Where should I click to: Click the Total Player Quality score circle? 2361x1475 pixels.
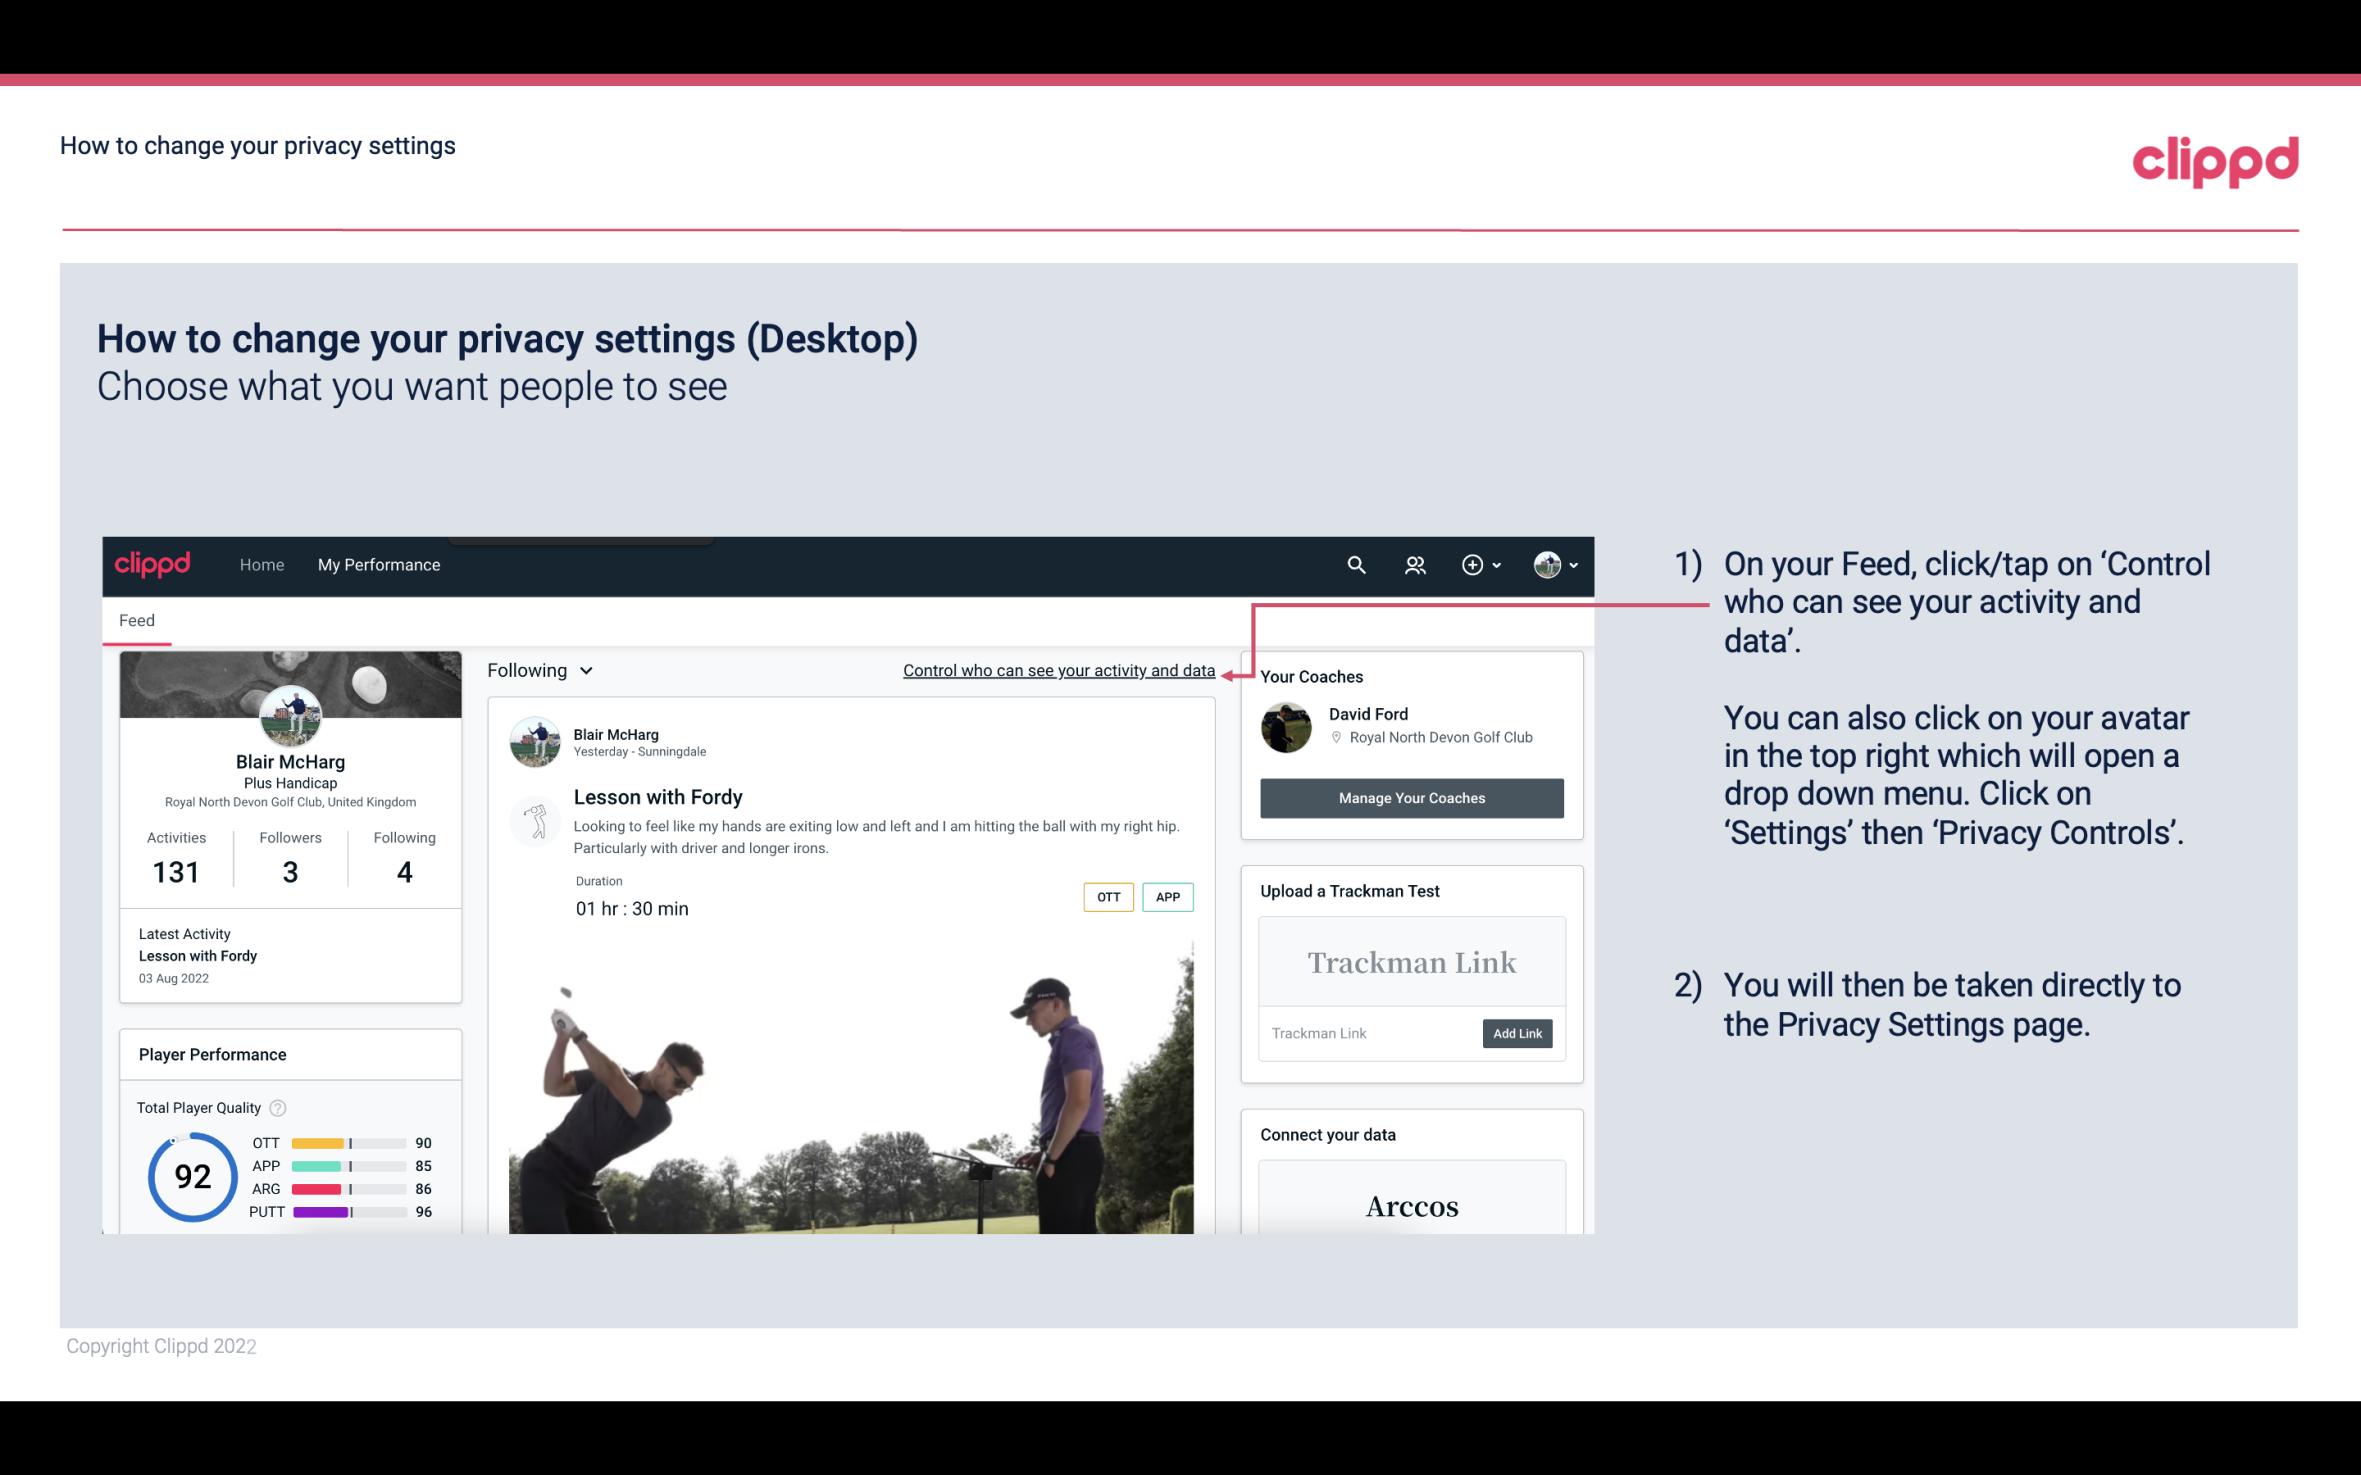(x=190, y=1174)
